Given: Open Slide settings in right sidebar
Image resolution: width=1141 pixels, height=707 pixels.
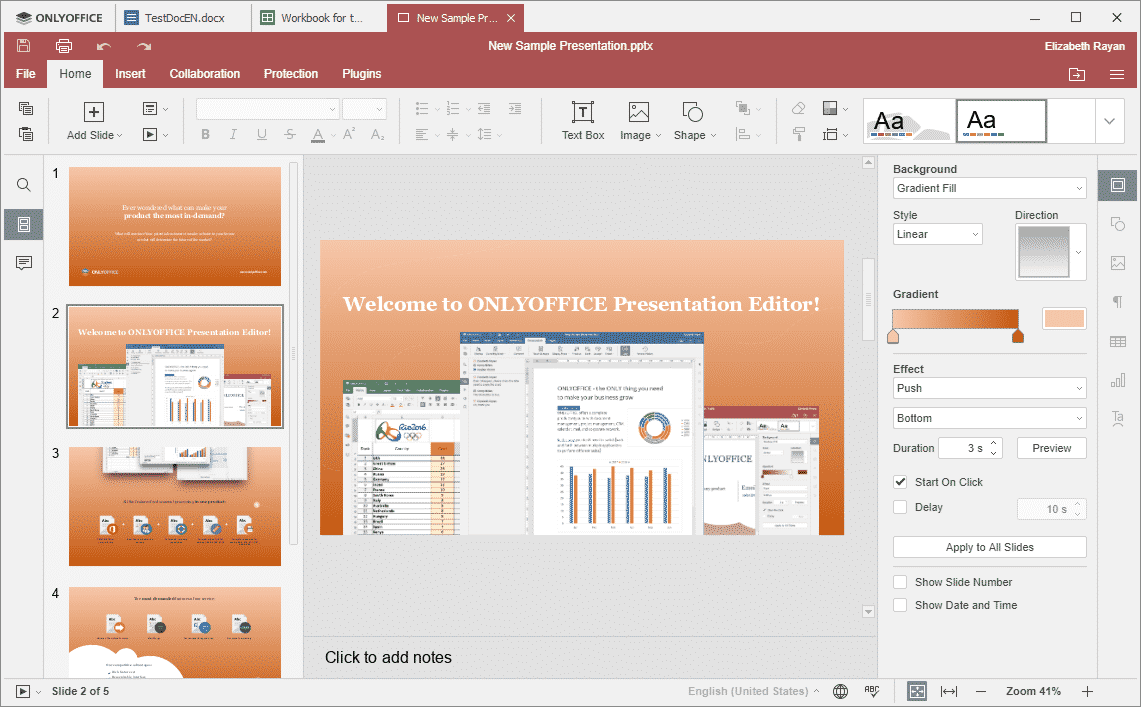Looking at the screenshot, I should click(1118, 185).
